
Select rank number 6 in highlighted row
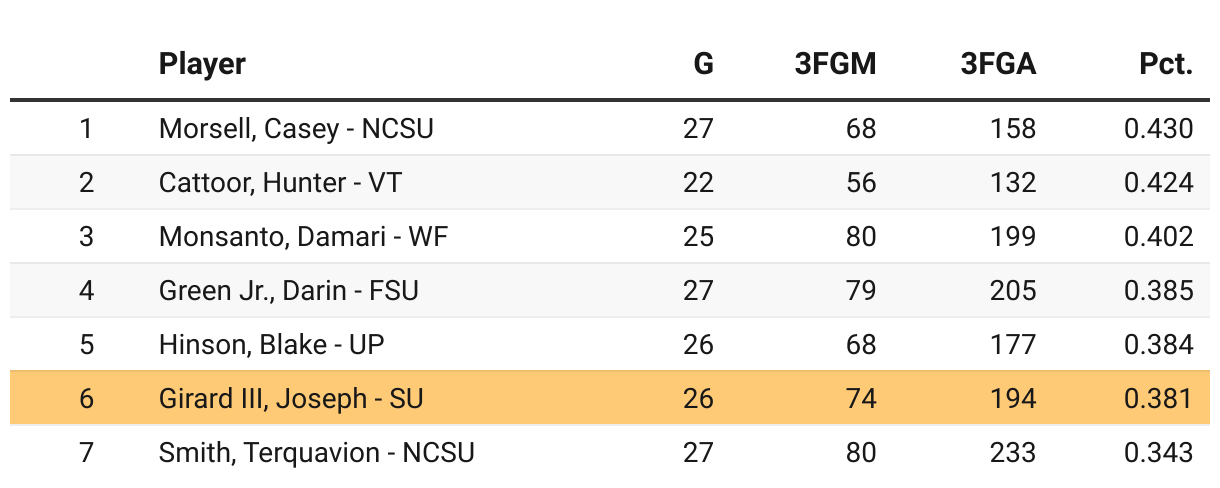coord(86,398)
